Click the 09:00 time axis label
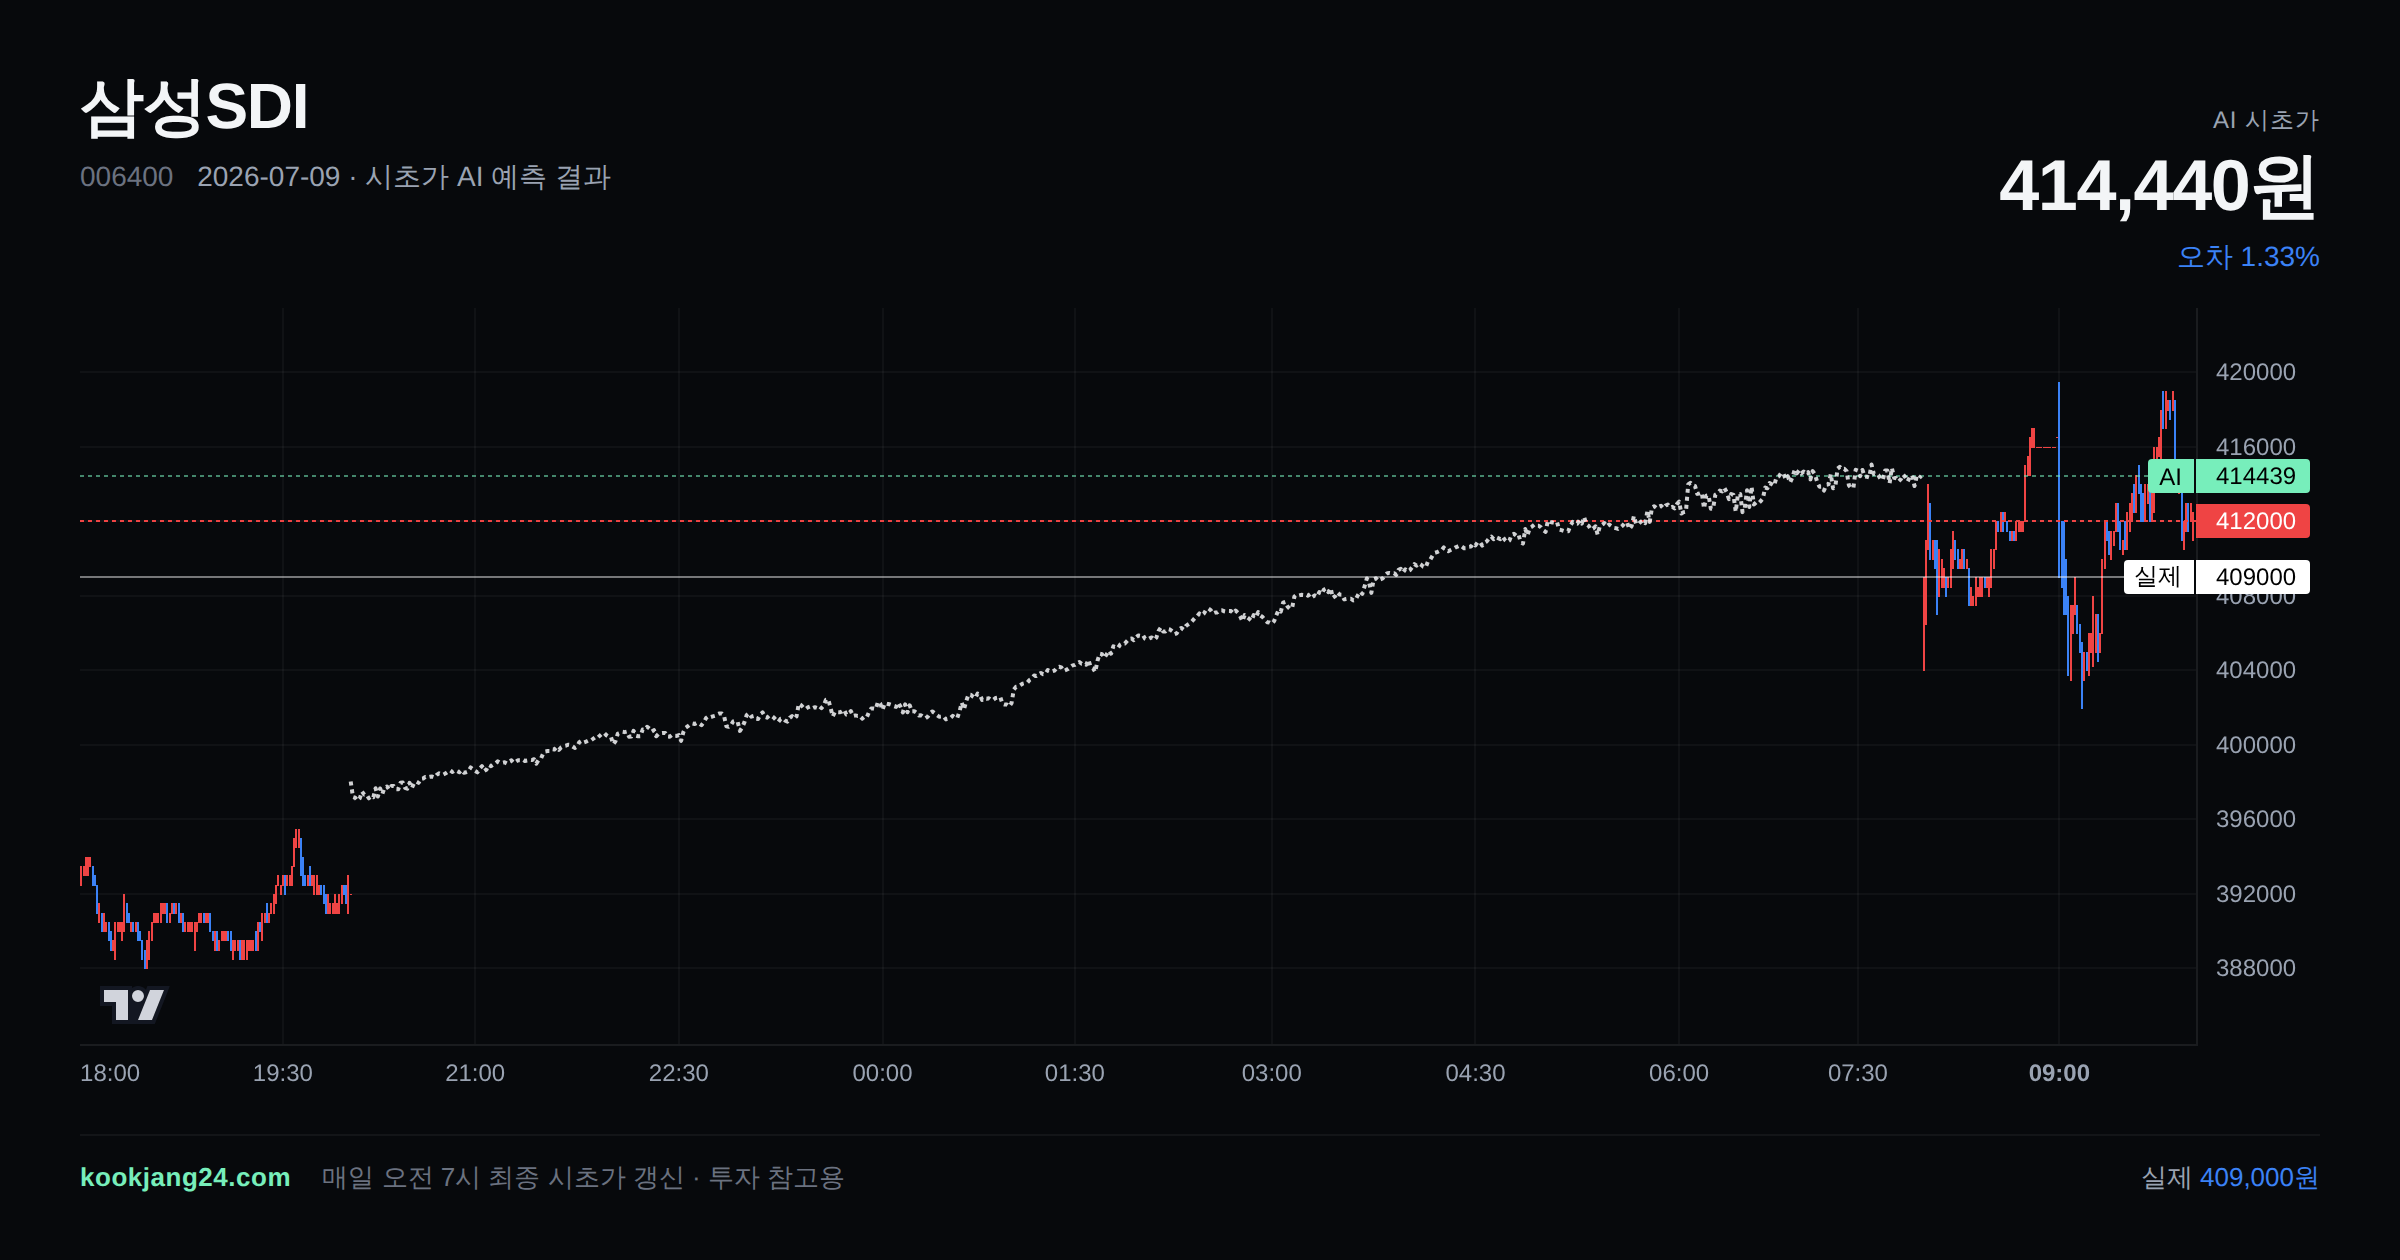 point(2059,1073)
